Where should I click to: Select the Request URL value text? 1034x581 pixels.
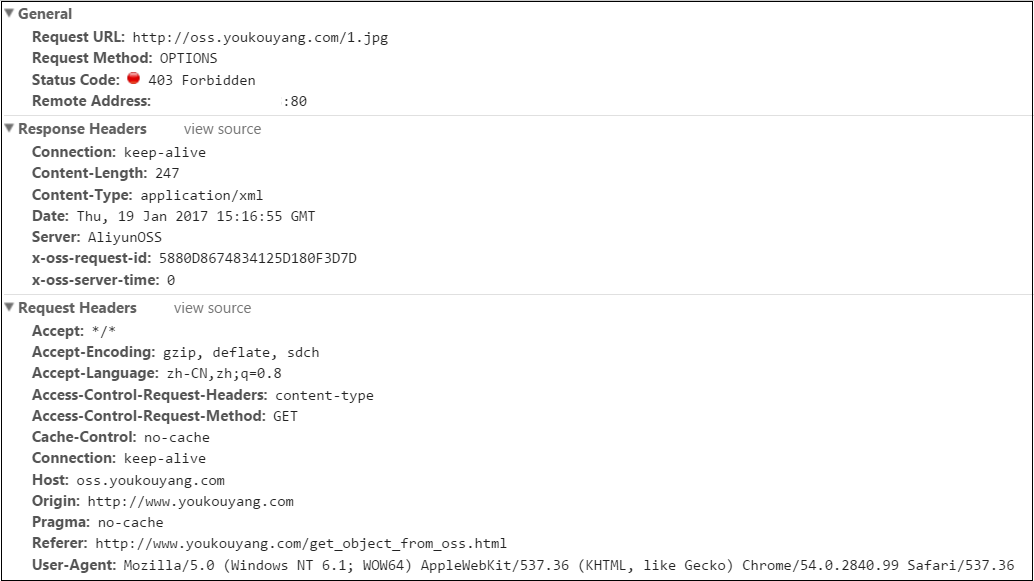pyautogui.click(x=260, y=38)
